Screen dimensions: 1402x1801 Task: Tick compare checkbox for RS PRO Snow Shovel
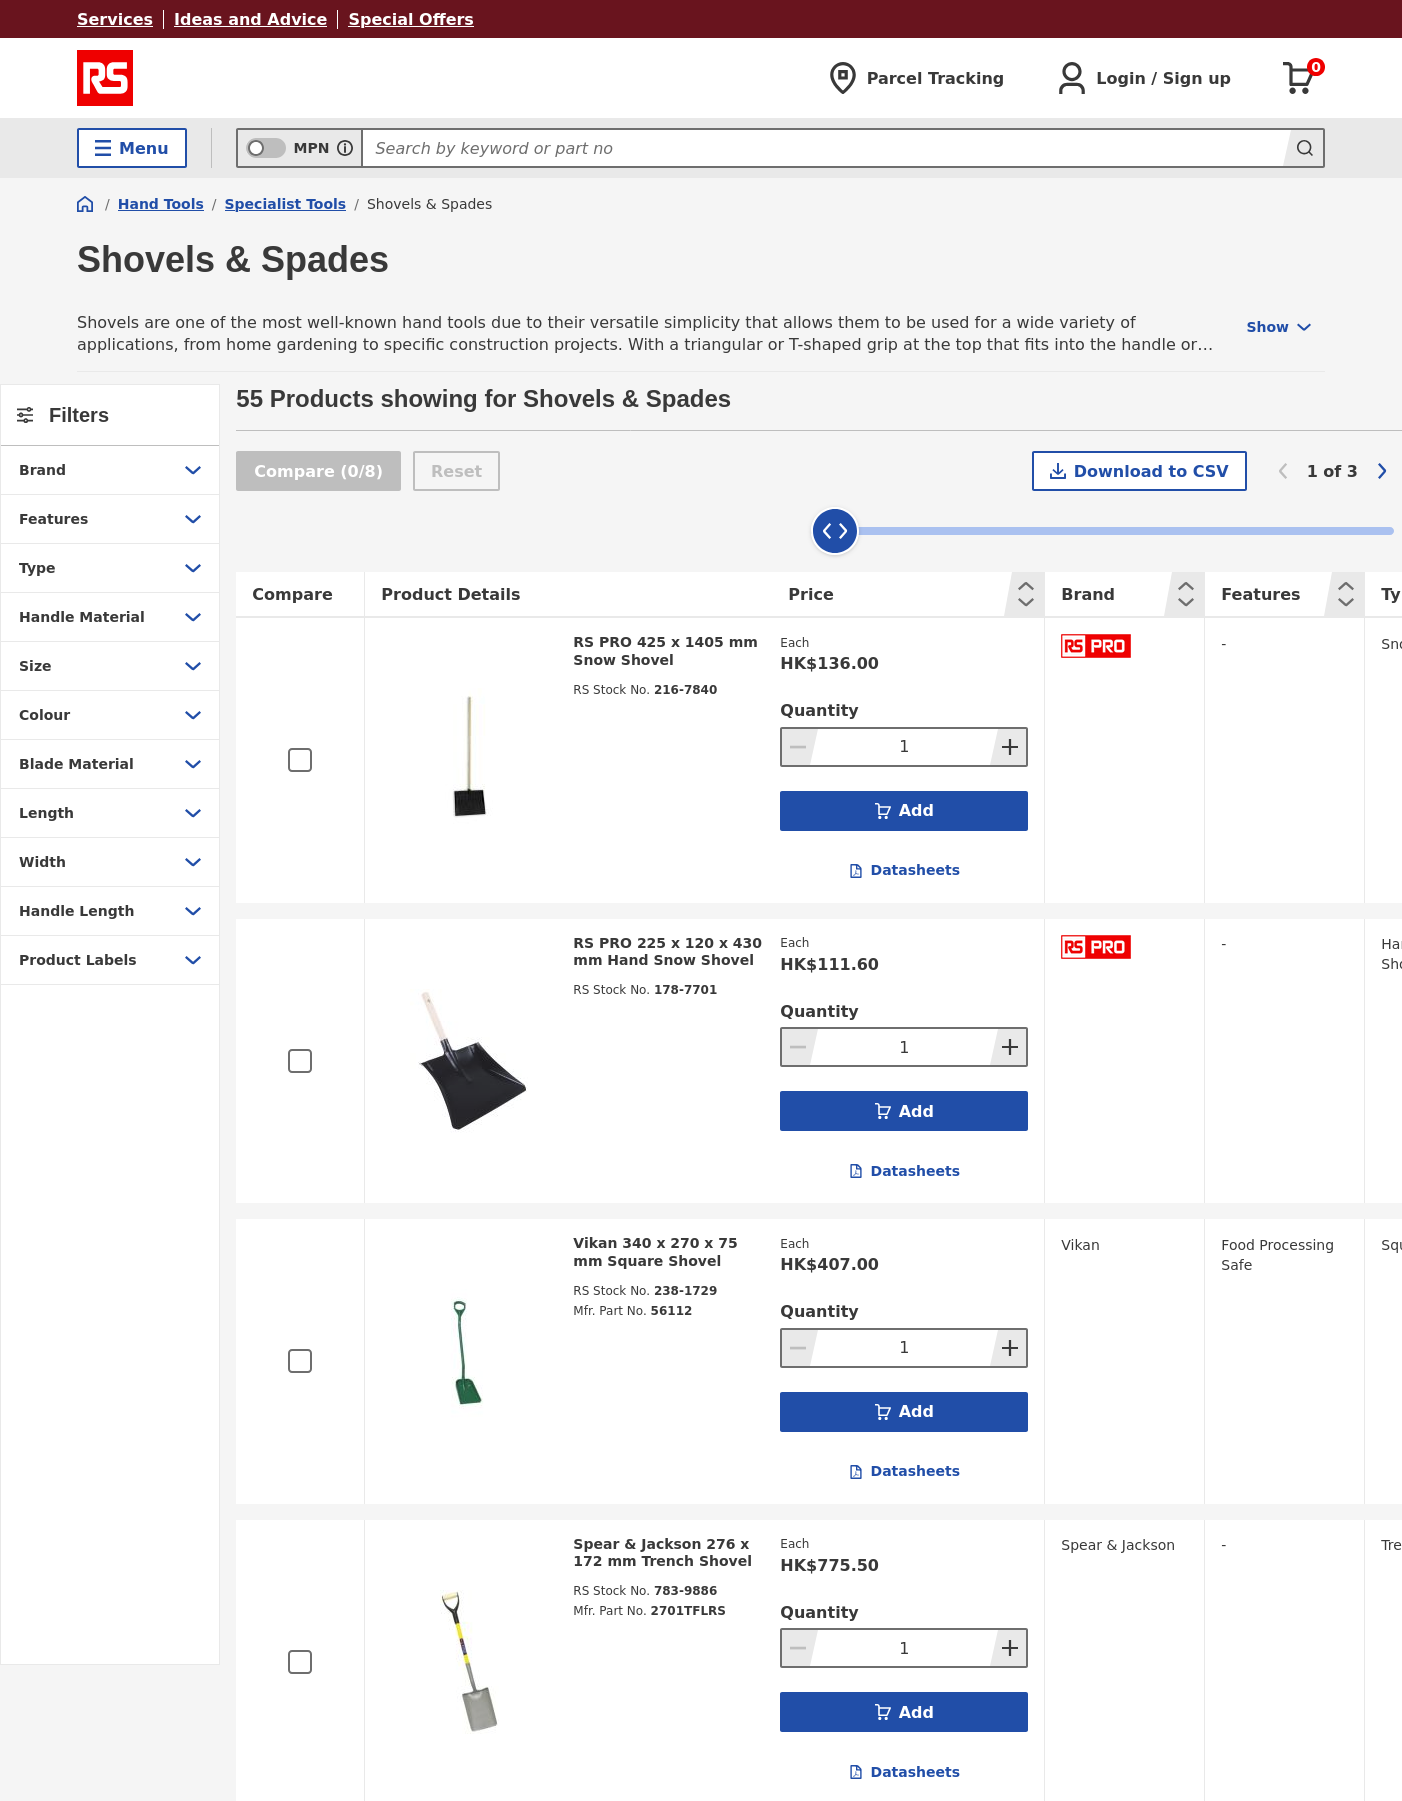[x=300, y=760]
